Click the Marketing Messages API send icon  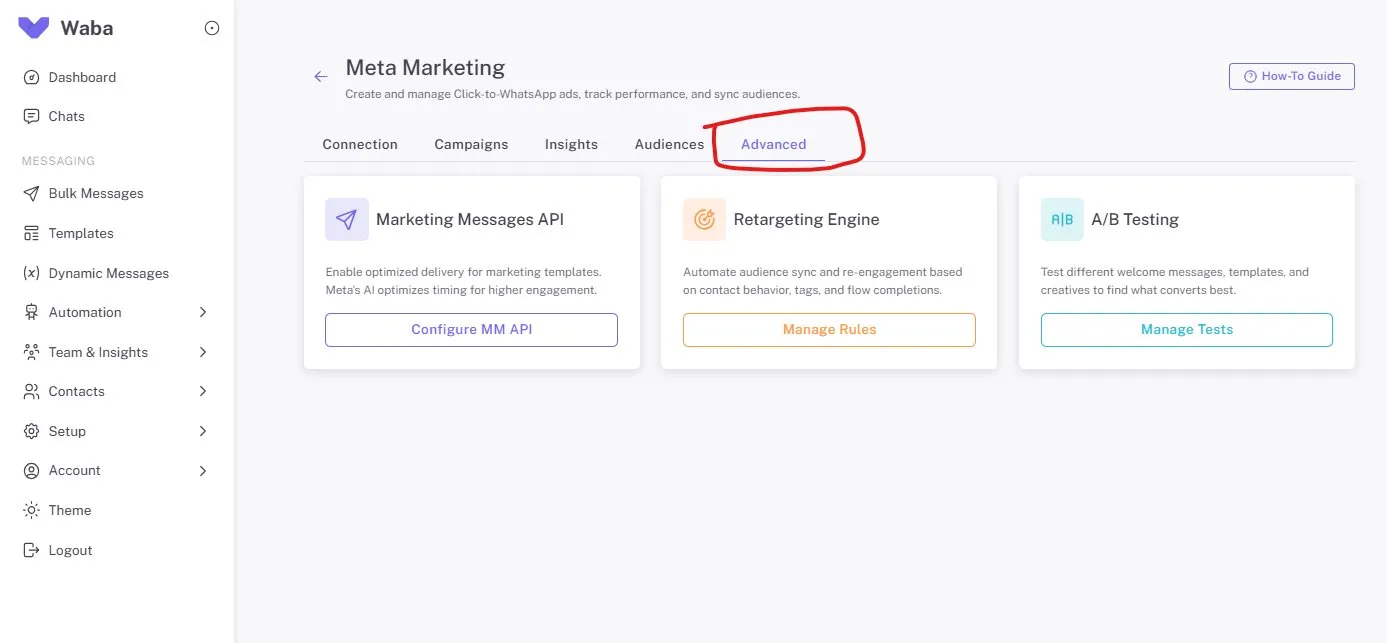(x=347, y=219)
